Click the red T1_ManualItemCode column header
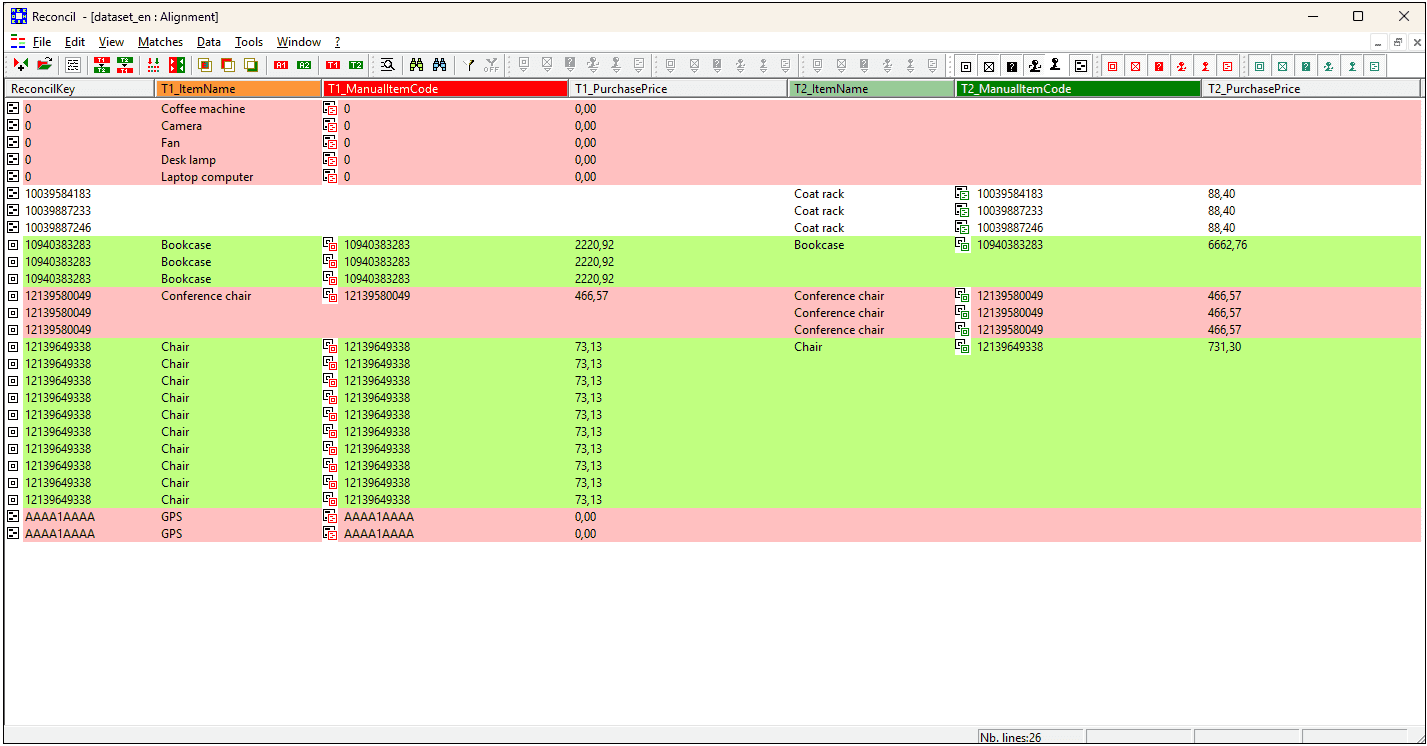Viewport: 1427px width, 746px height. click(445, 89)
